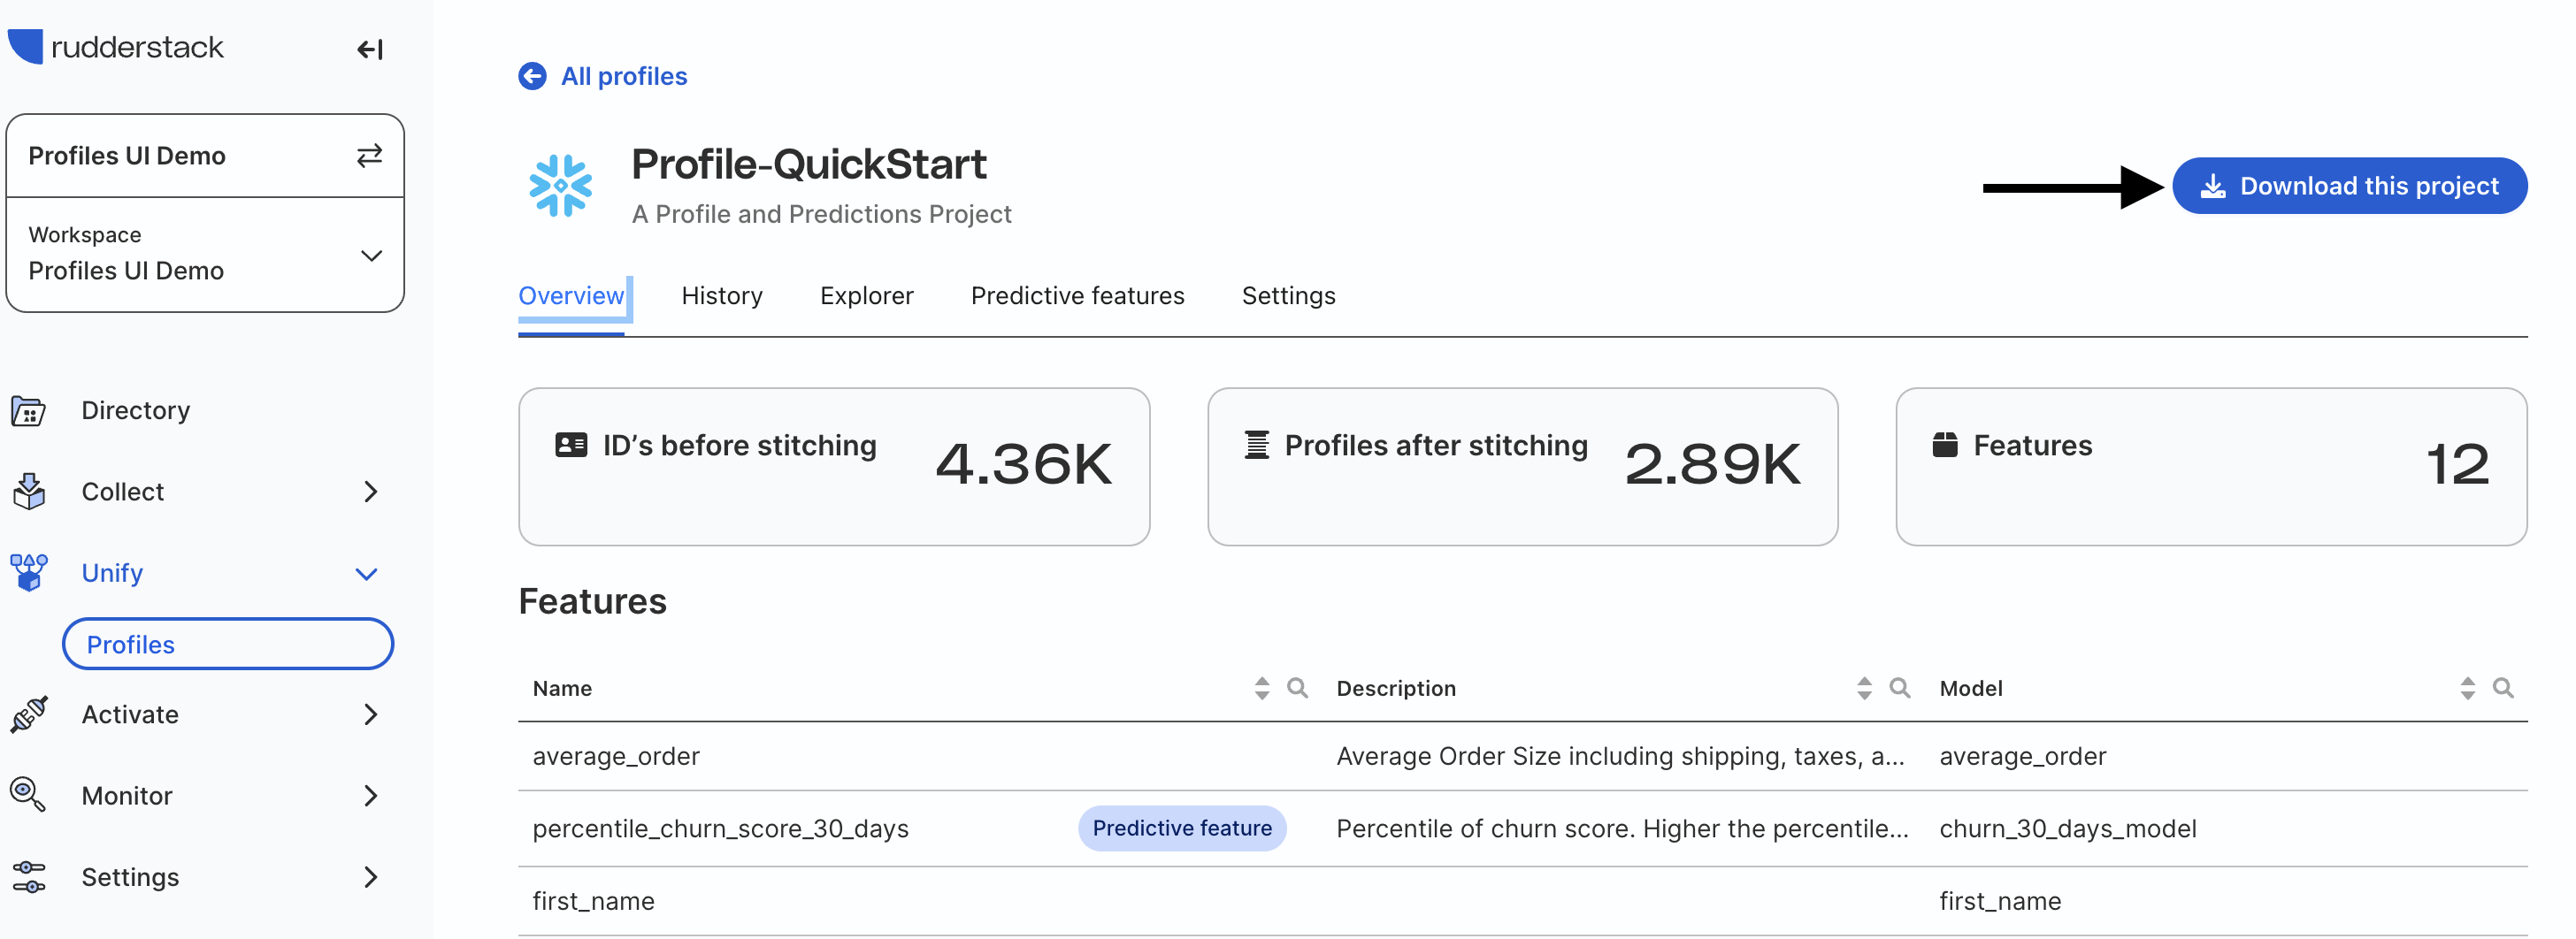Image resolution: width=2576 pixels, height=939 pixels.
Task: Click the Settings sliders icon in sidebar
Action: coord(28,877)
